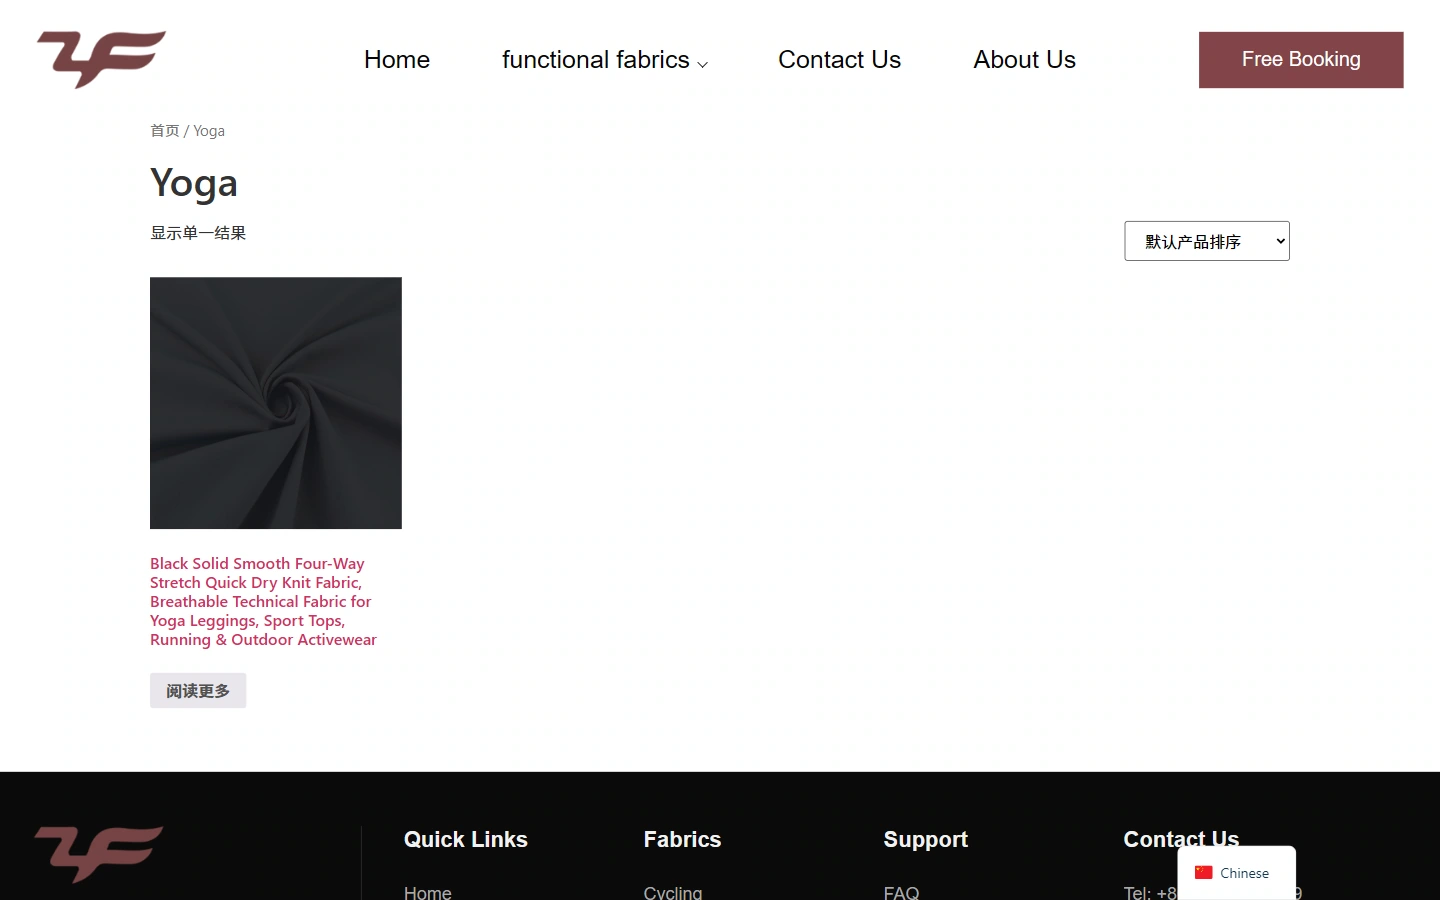Click the Yoga page heading
This screenshot has width=1440, height=900.
[x=194, y=183]
